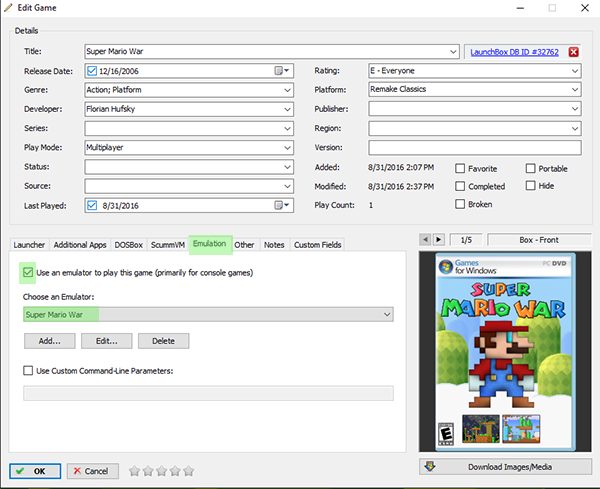
Task: Select the Emulation tab
Action: (x=209, y=244)
